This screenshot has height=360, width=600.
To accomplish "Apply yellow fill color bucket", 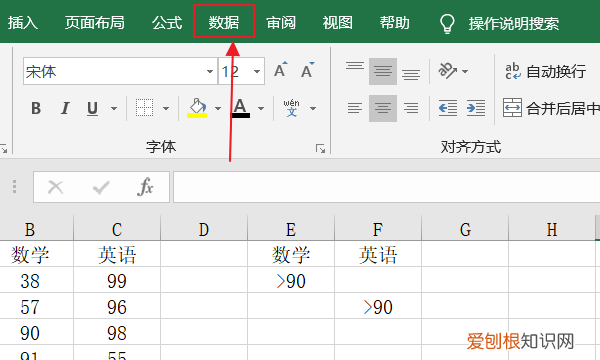I will [x=197, y=108].
